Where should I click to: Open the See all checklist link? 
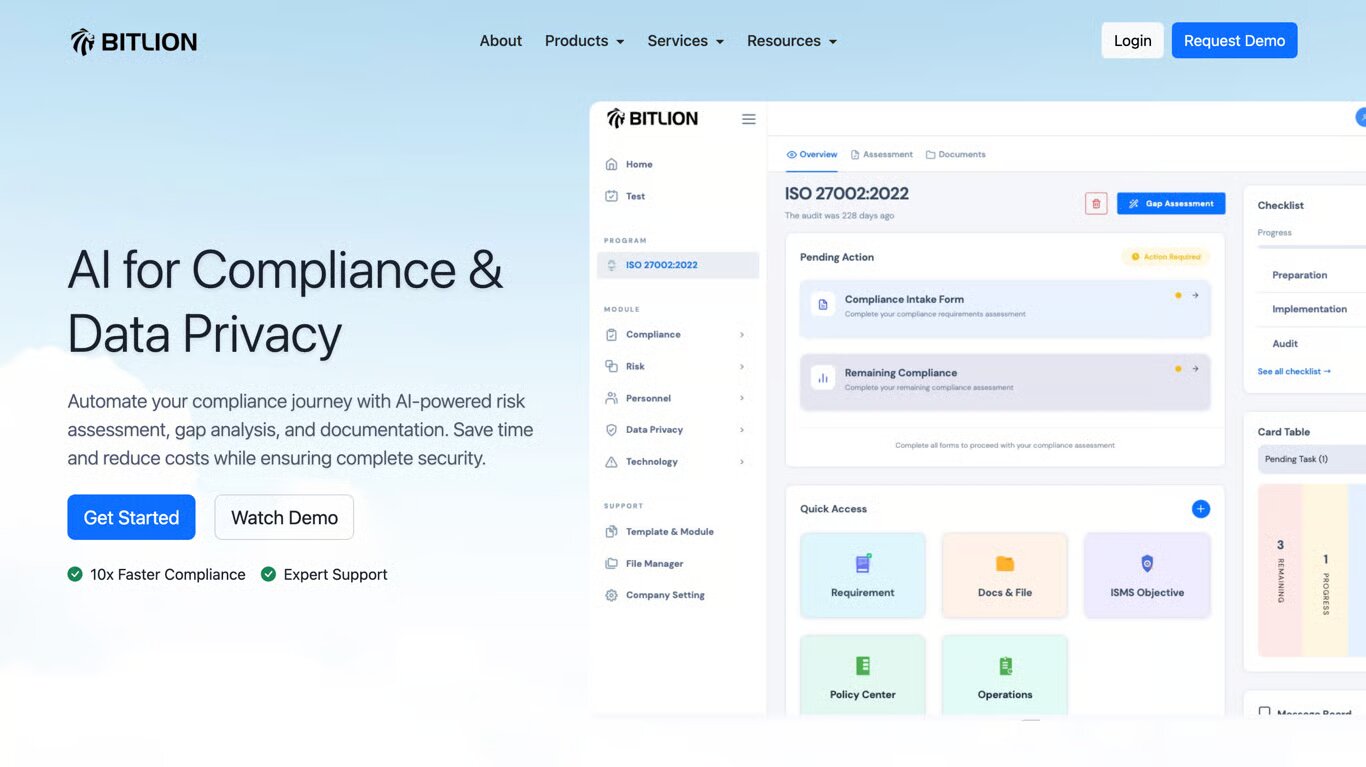pos(1293,371)
